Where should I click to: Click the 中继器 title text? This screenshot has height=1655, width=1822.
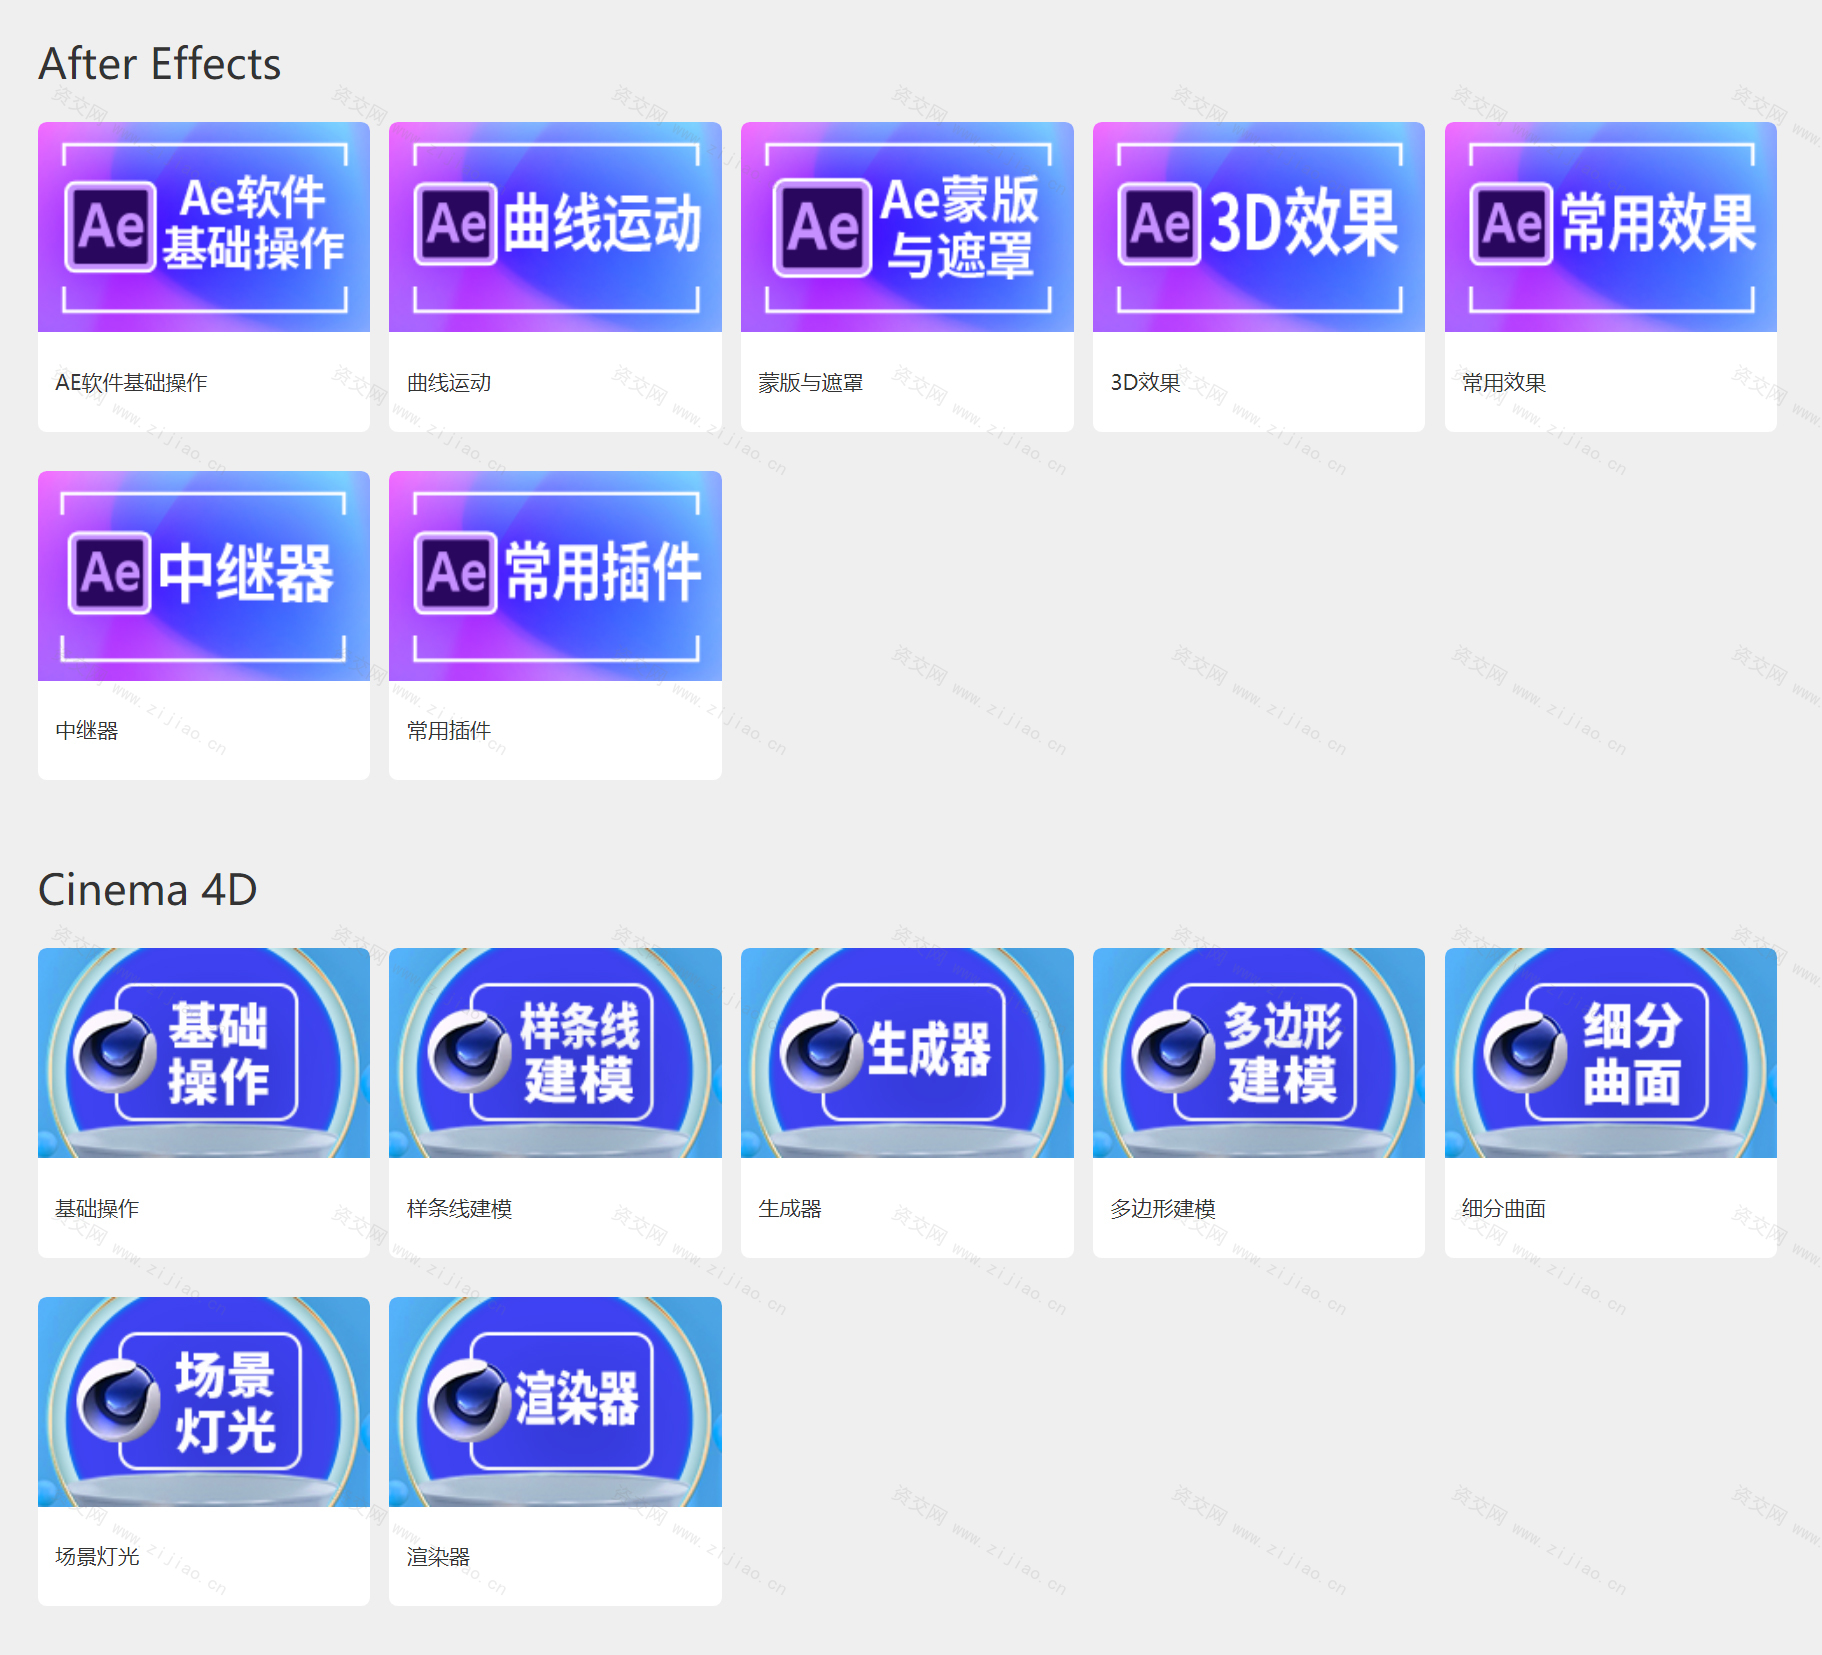tap(87, 731)
